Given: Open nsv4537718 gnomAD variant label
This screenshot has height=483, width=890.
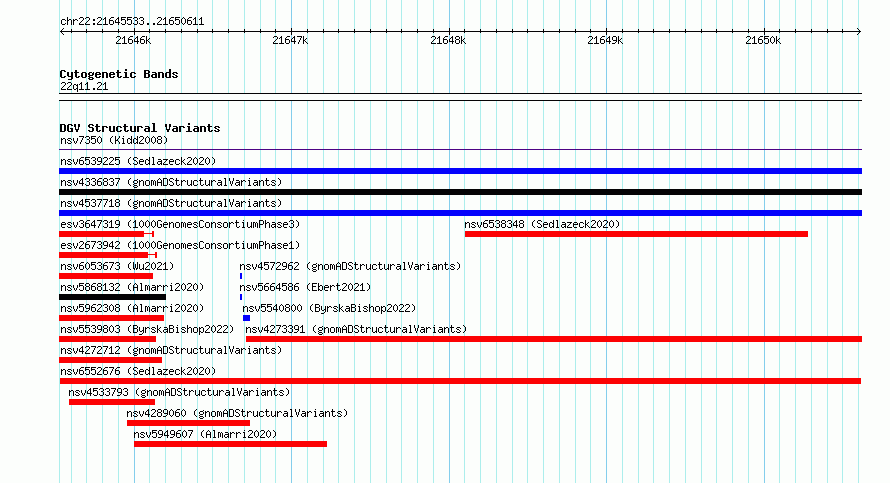Looking at the screenshot, I should [171, 203].
